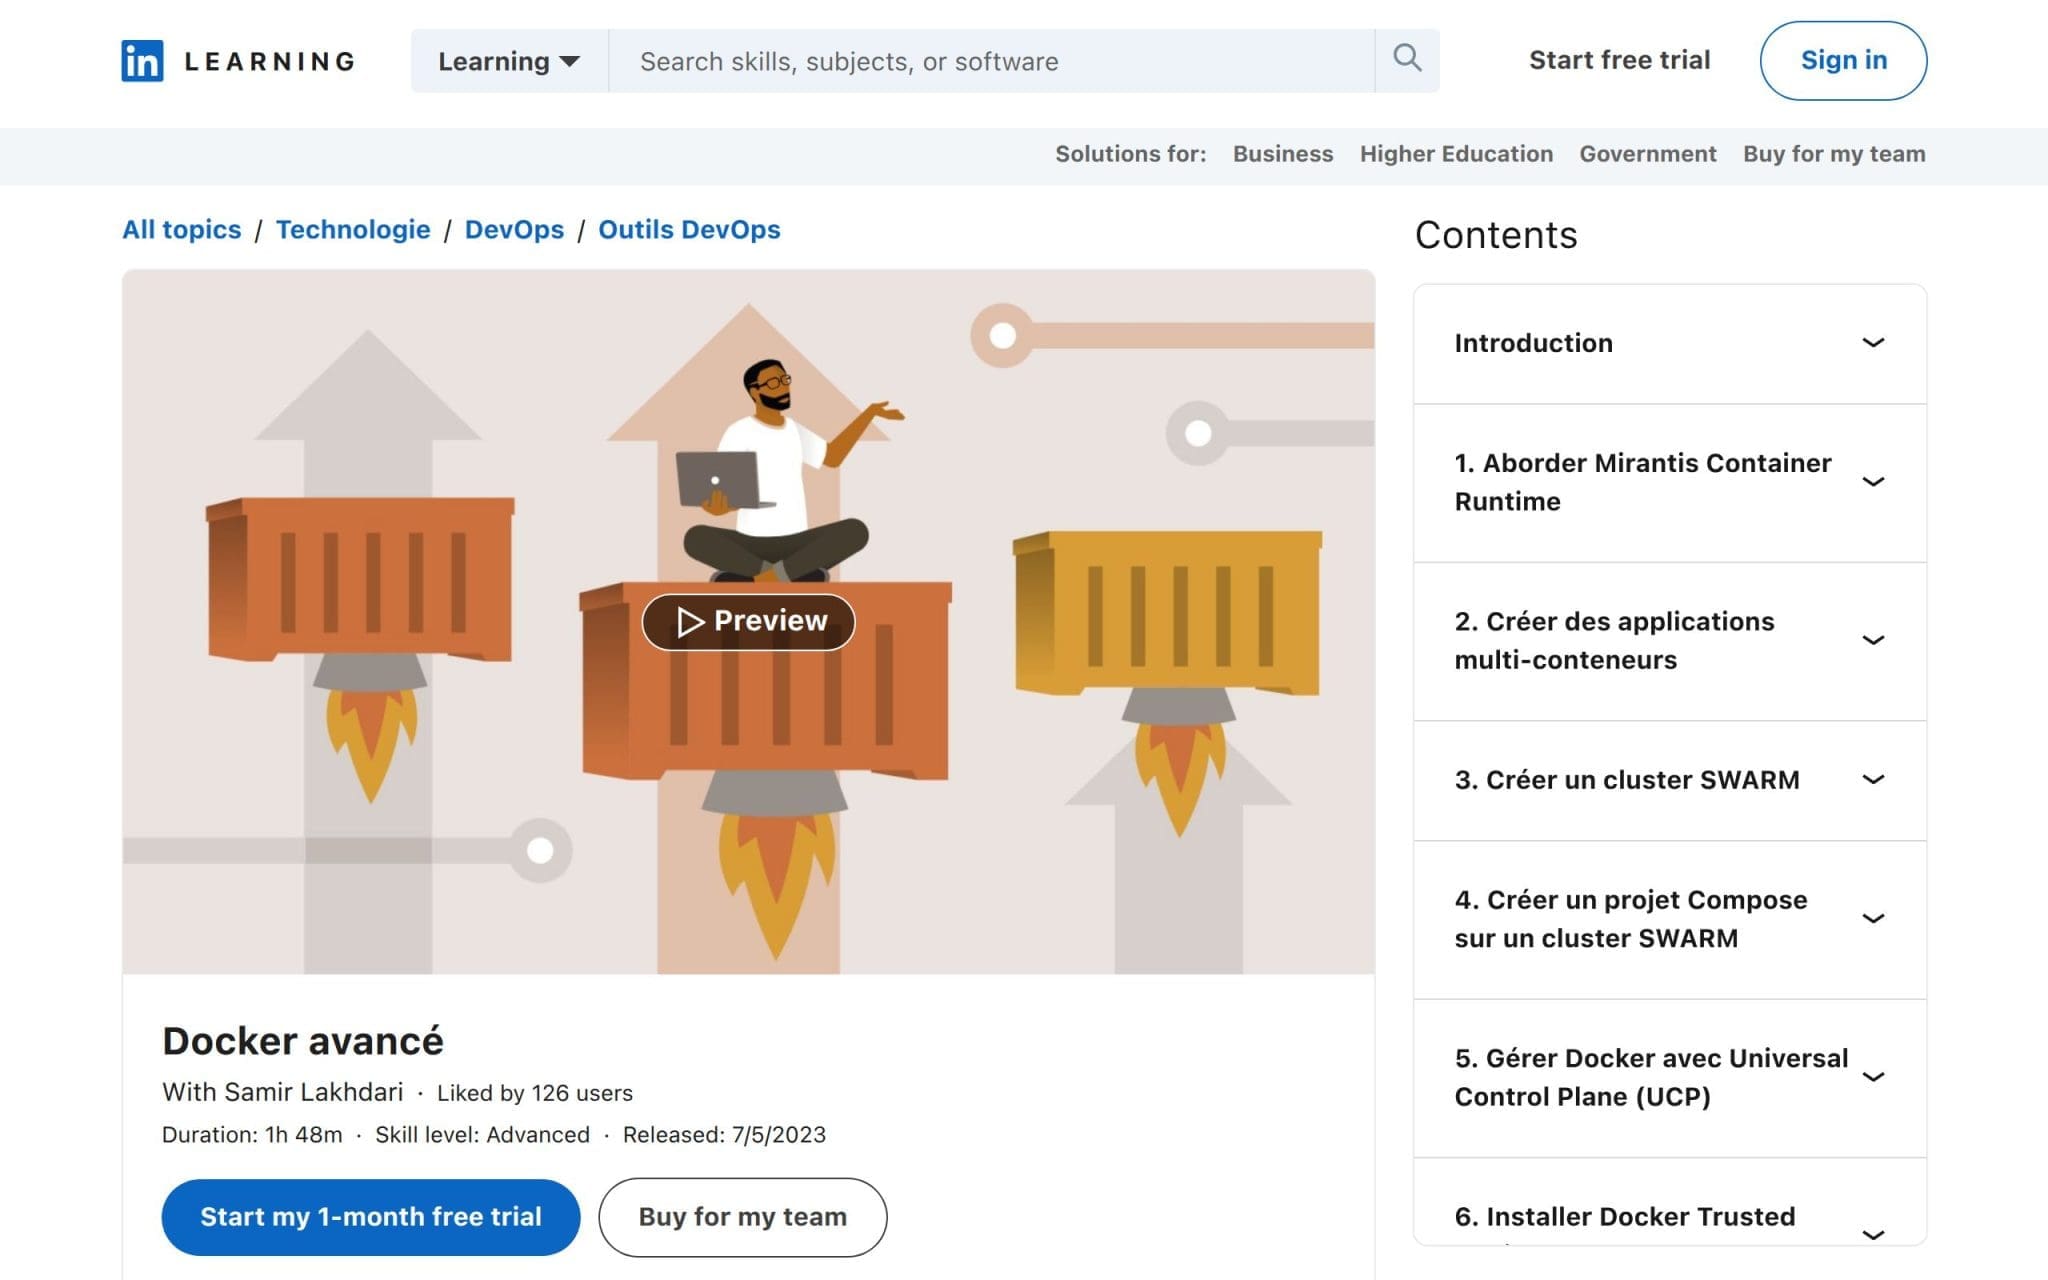The image size is (2048, 1280).
Task: Expand Créer un cluster SWARM section
Action: point(1670,780)
